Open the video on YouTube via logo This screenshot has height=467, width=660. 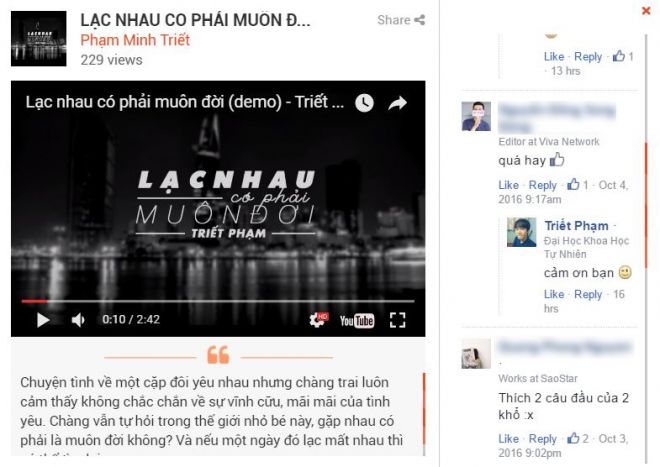(357, 320)
